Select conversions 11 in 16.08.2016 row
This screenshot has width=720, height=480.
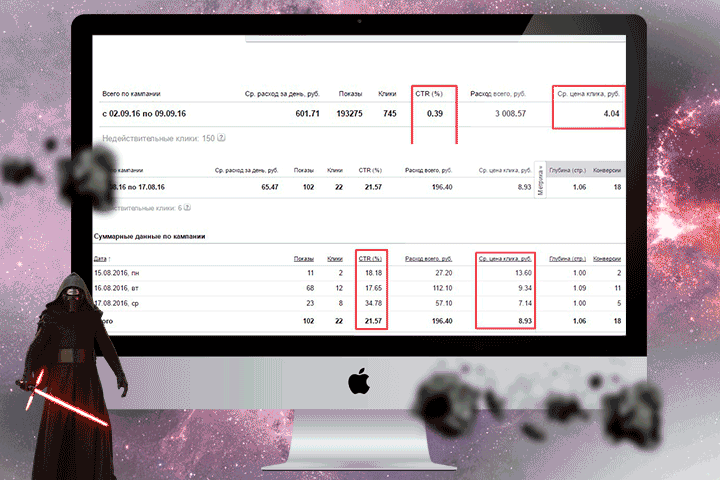coord(618,288)
